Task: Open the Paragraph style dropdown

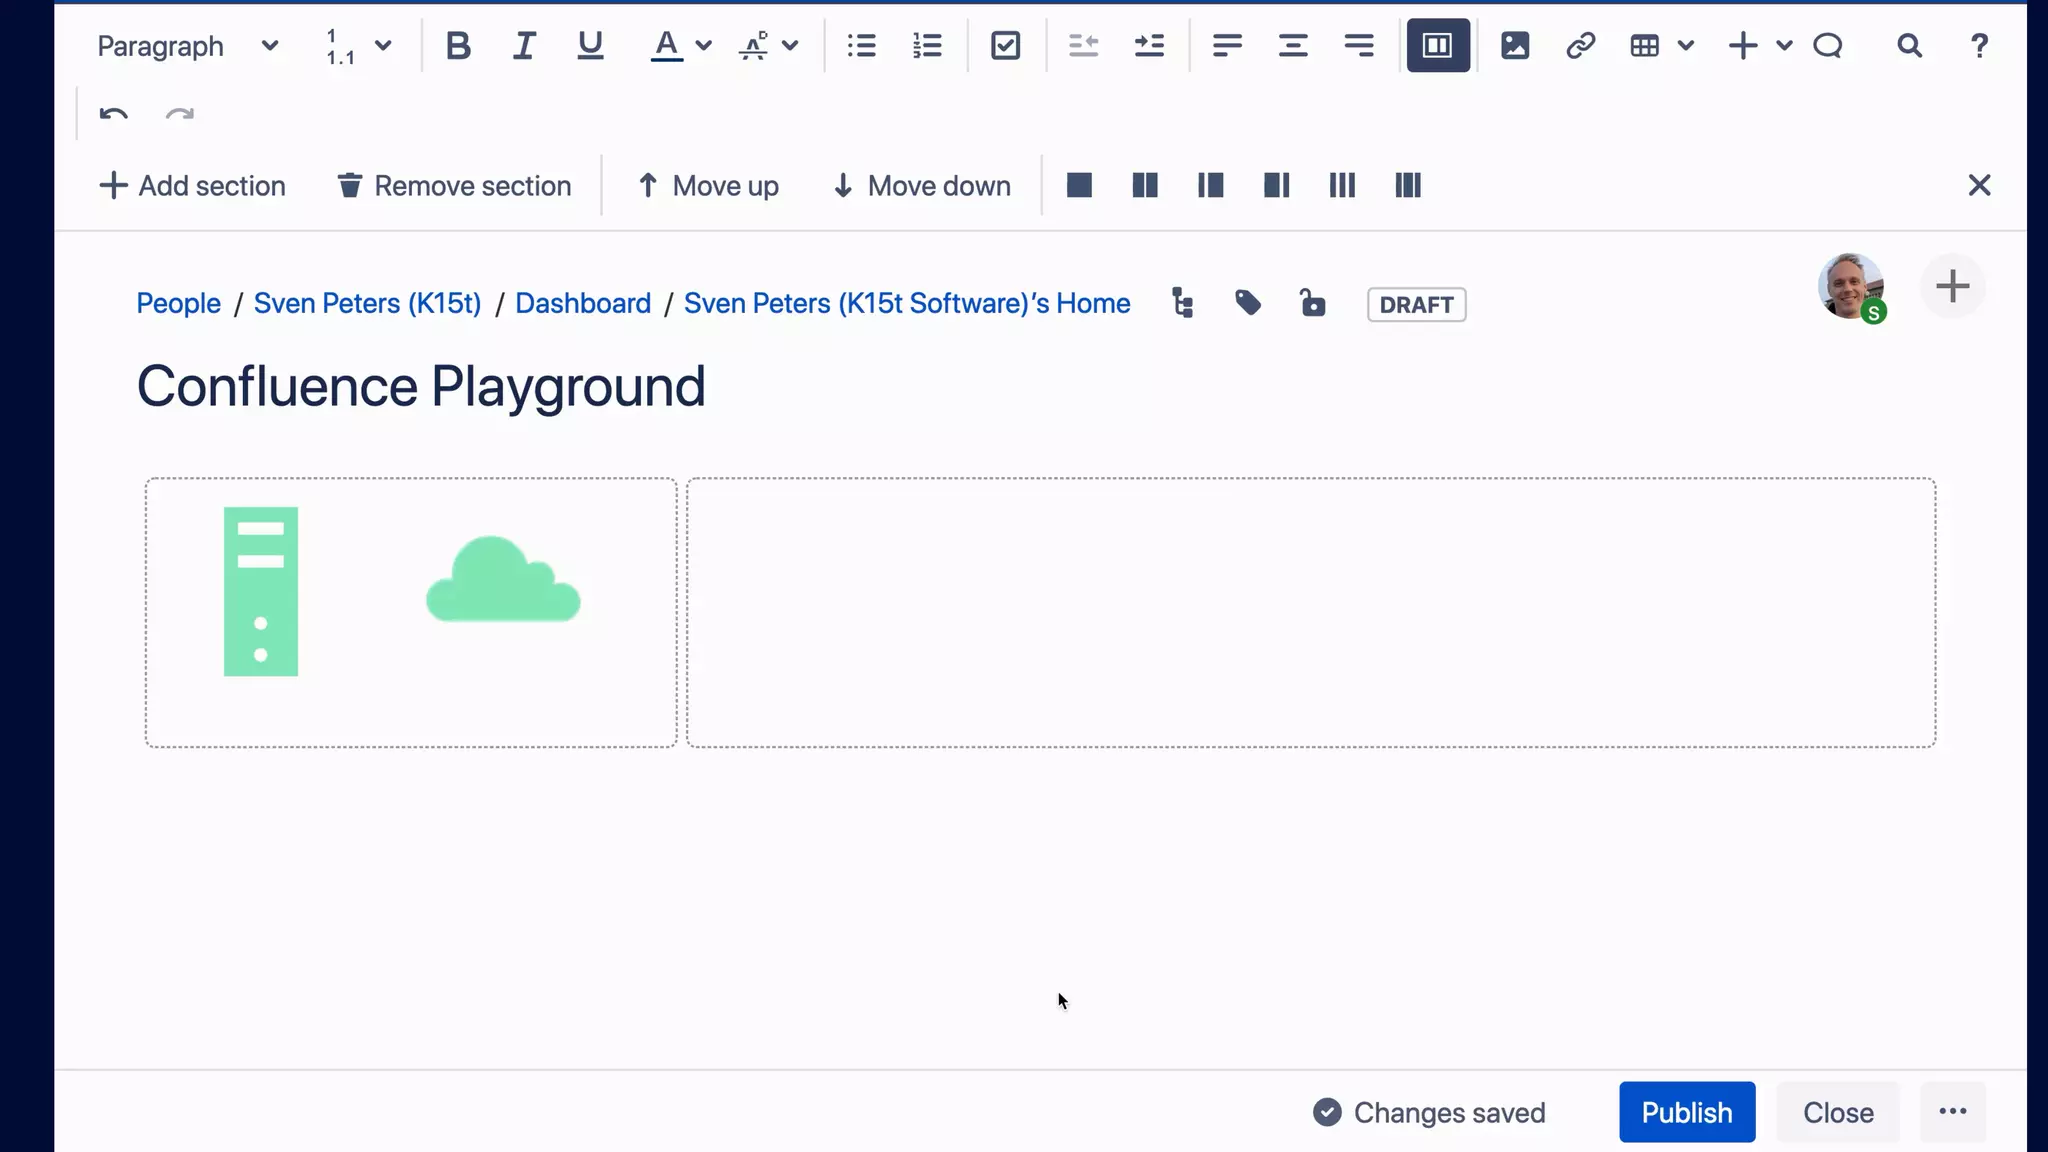Action: tap(187, 45)
